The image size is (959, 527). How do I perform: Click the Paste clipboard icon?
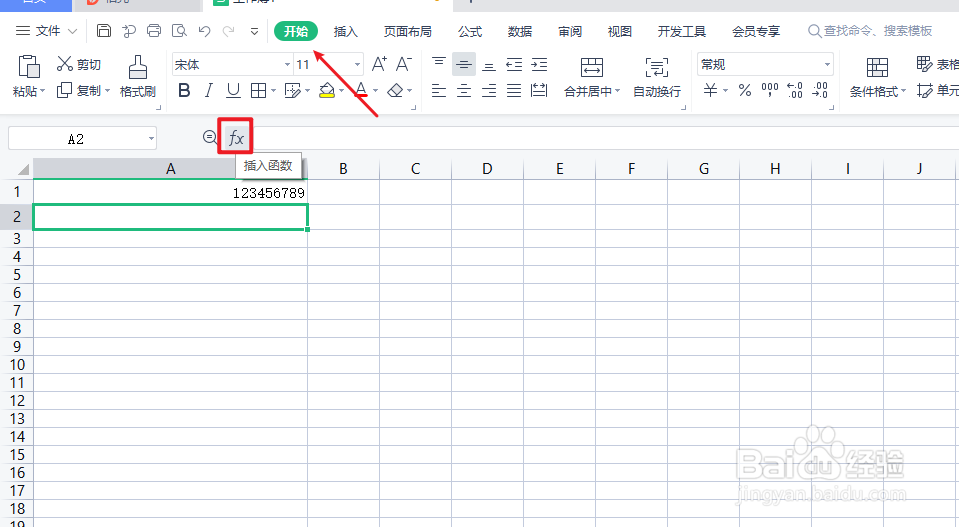29,67
